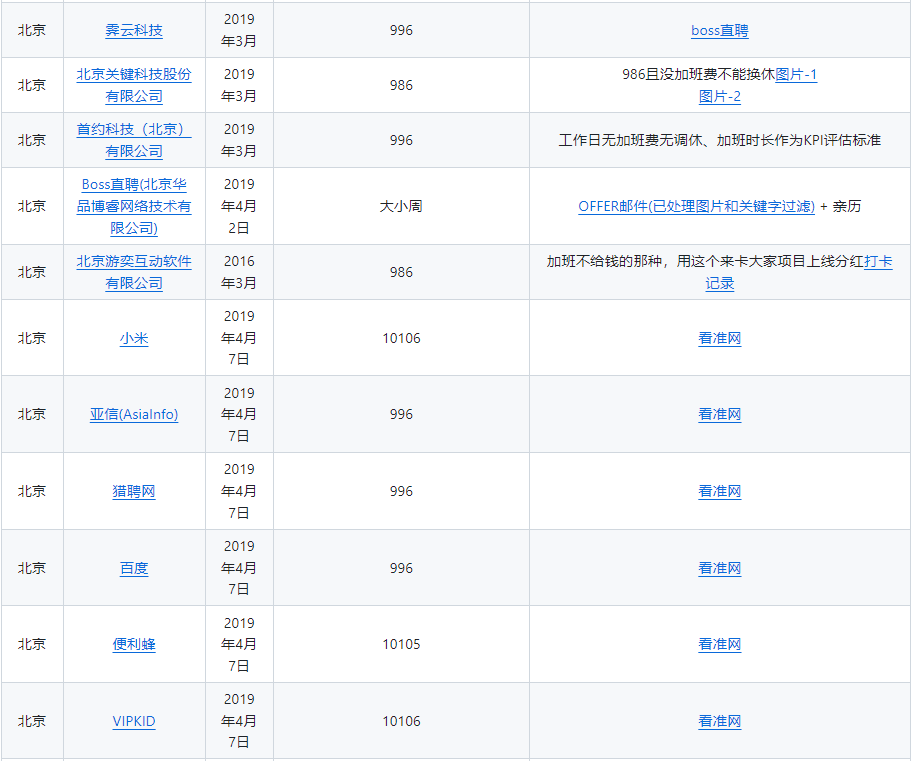Image resolution: width=911 pixels, height=761 pixels.
Task: Select 996 value in 亚信 row
Action: point(401,414)
